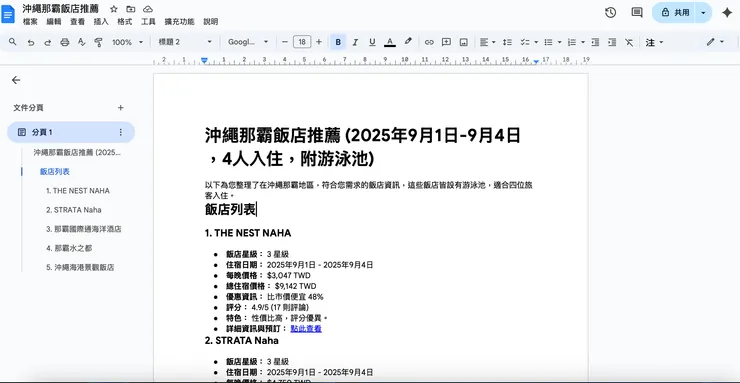This screenshot has width=740, height=383.
Task: Clear text formatting
Action: click(629, 42)
